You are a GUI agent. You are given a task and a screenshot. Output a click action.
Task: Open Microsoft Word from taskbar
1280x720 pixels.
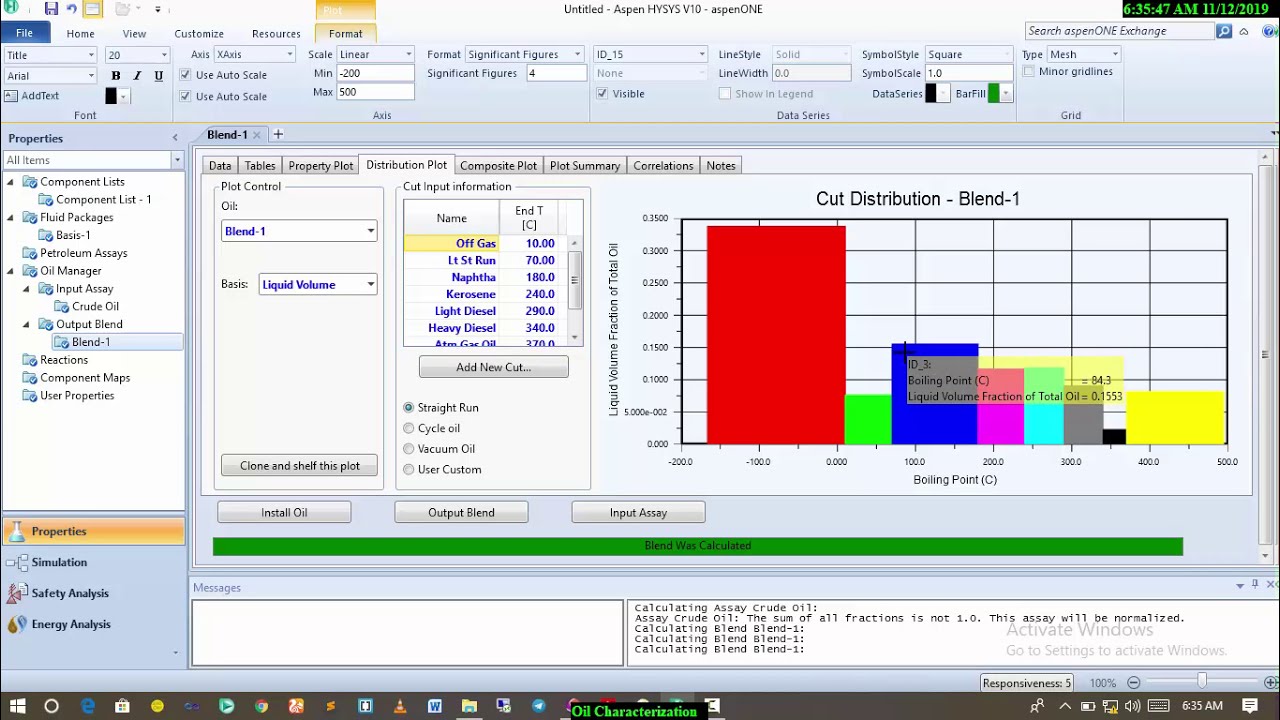[x=435, y=706]
